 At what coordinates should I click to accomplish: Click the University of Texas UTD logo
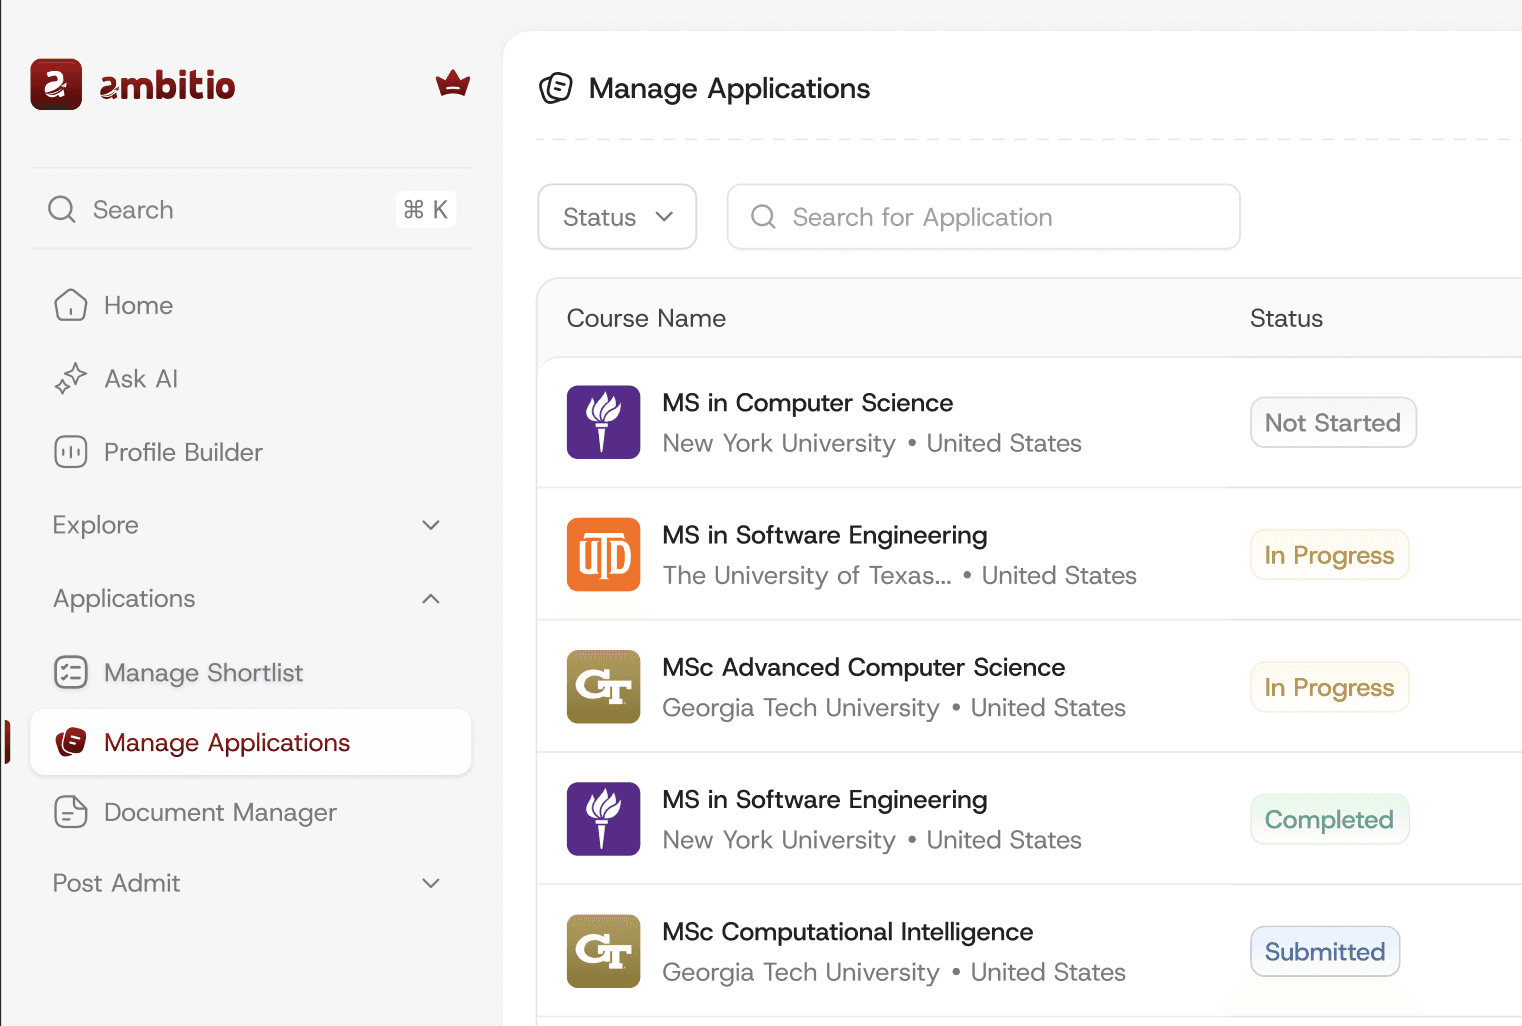(603, 554)
